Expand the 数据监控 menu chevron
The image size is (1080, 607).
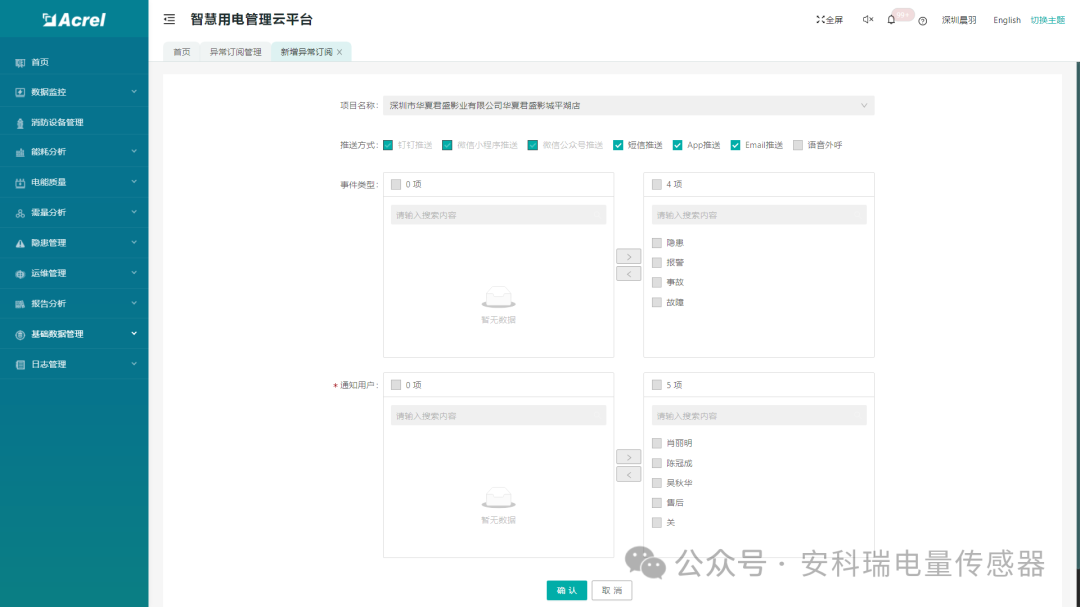coord(134,92)
